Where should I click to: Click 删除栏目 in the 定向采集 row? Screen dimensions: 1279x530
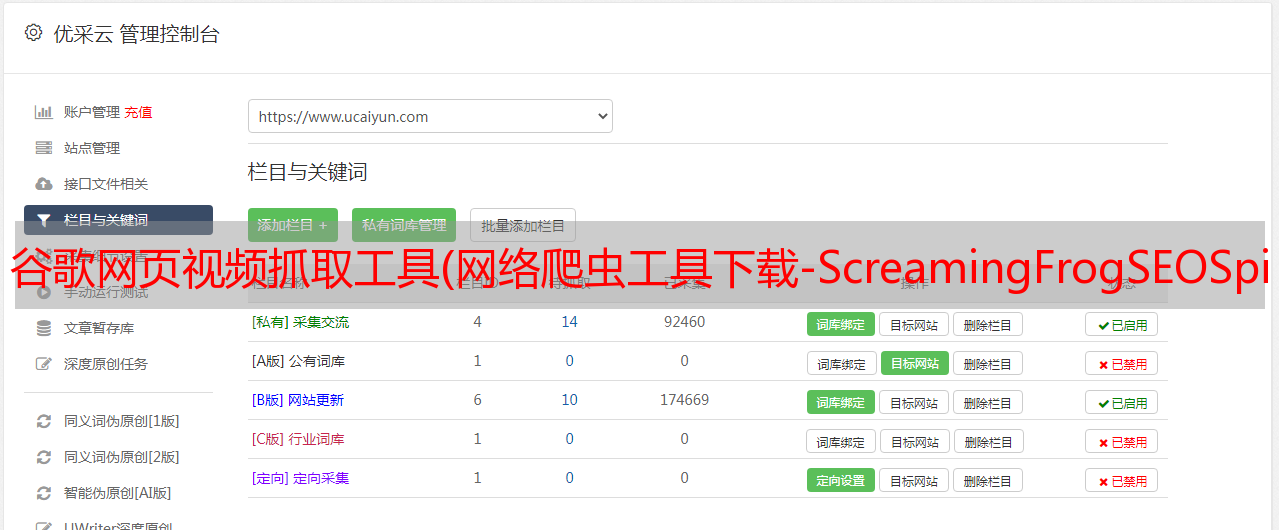[x=987, y=480]
